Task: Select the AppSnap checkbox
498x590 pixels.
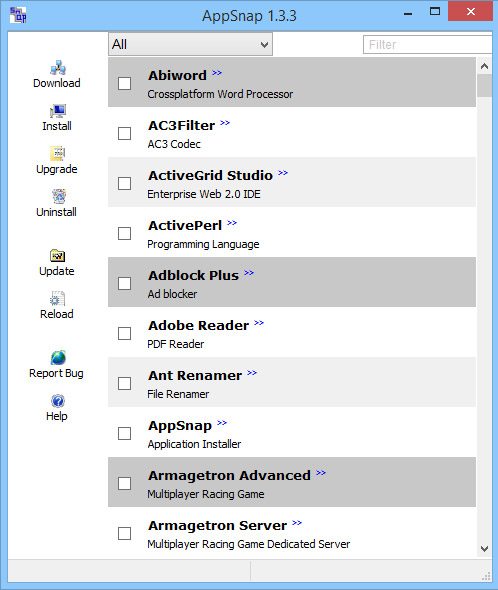Action: [x=125, y=433]
